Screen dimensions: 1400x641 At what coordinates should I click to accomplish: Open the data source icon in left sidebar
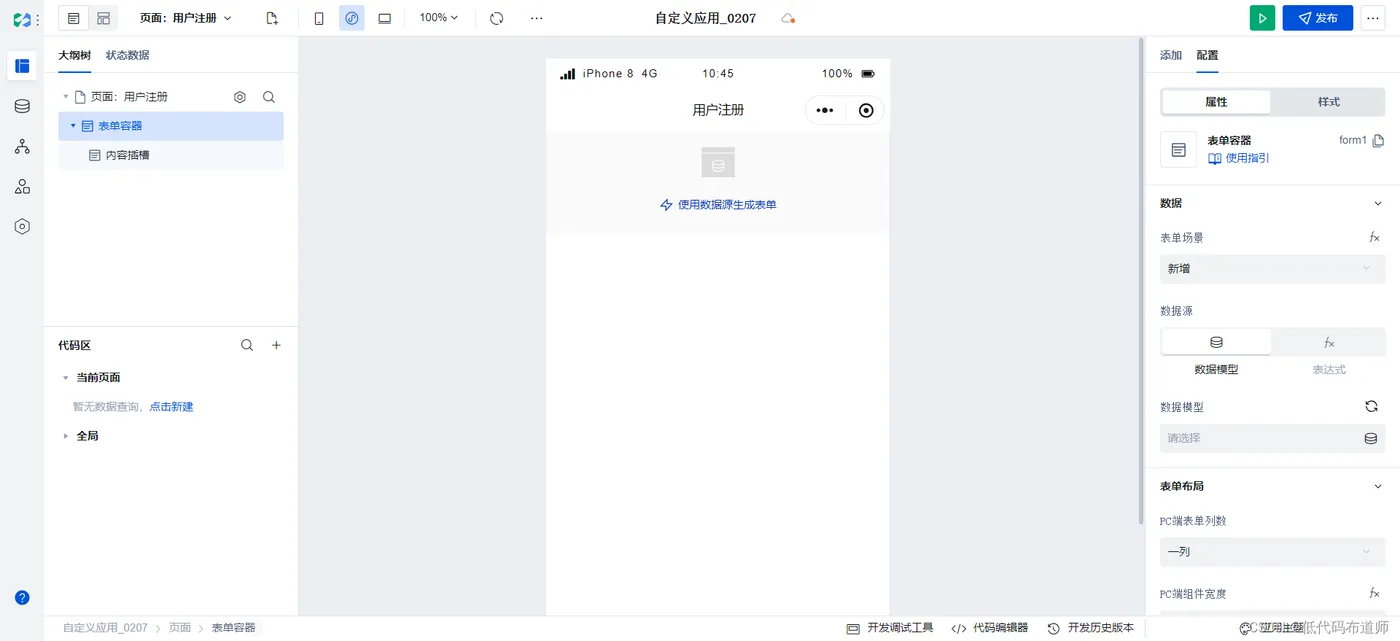tap(22, 106)
